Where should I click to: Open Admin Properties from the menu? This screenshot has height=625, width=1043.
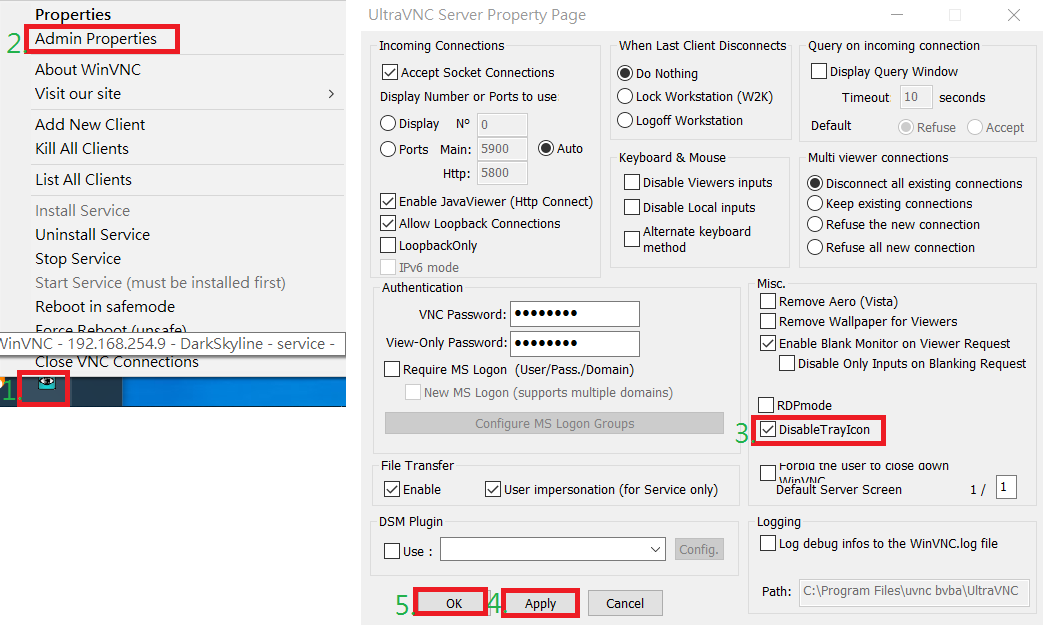96,39
